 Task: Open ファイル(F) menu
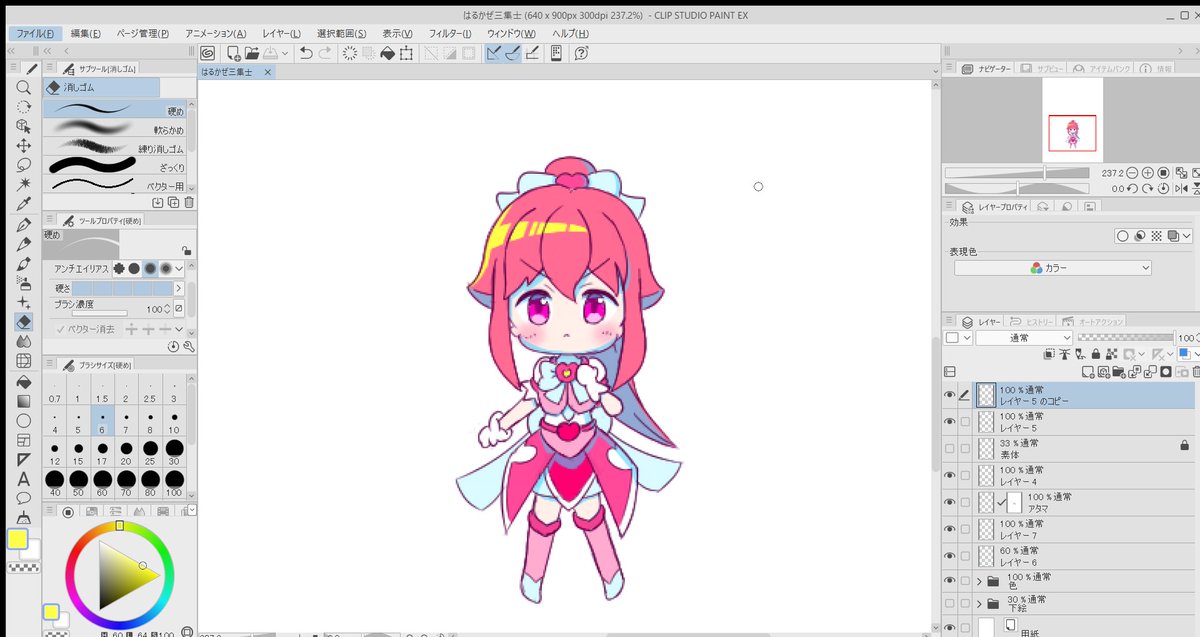pos(35,33)
